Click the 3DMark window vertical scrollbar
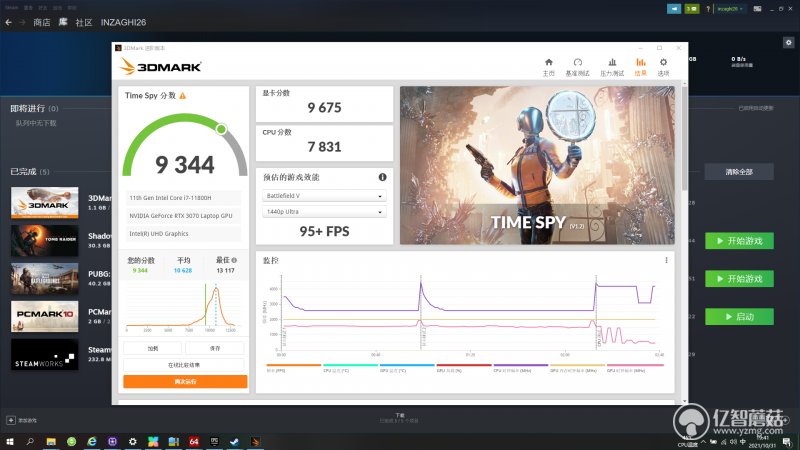Image resolution: width=800 pixels, height=450 pixels. click(x=684, y=138)
